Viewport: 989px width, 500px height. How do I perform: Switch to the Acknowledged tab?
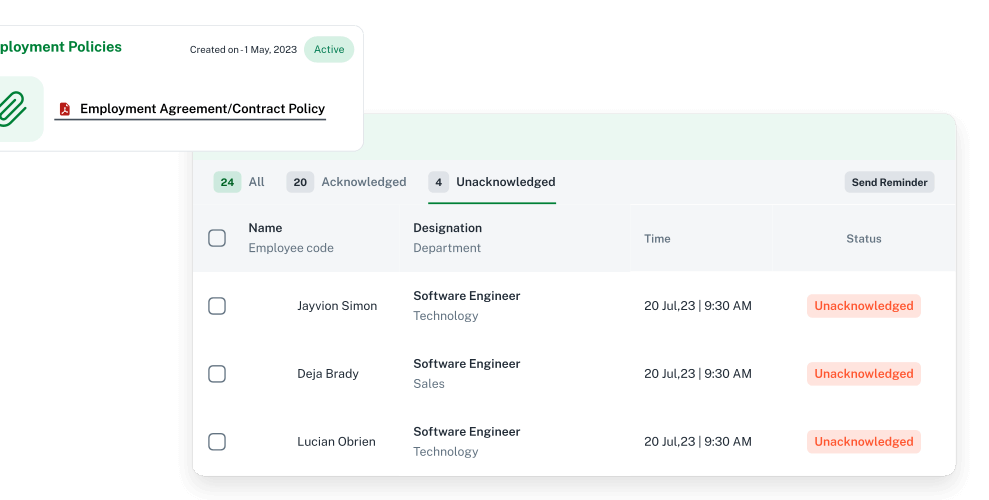coord(363,182)
